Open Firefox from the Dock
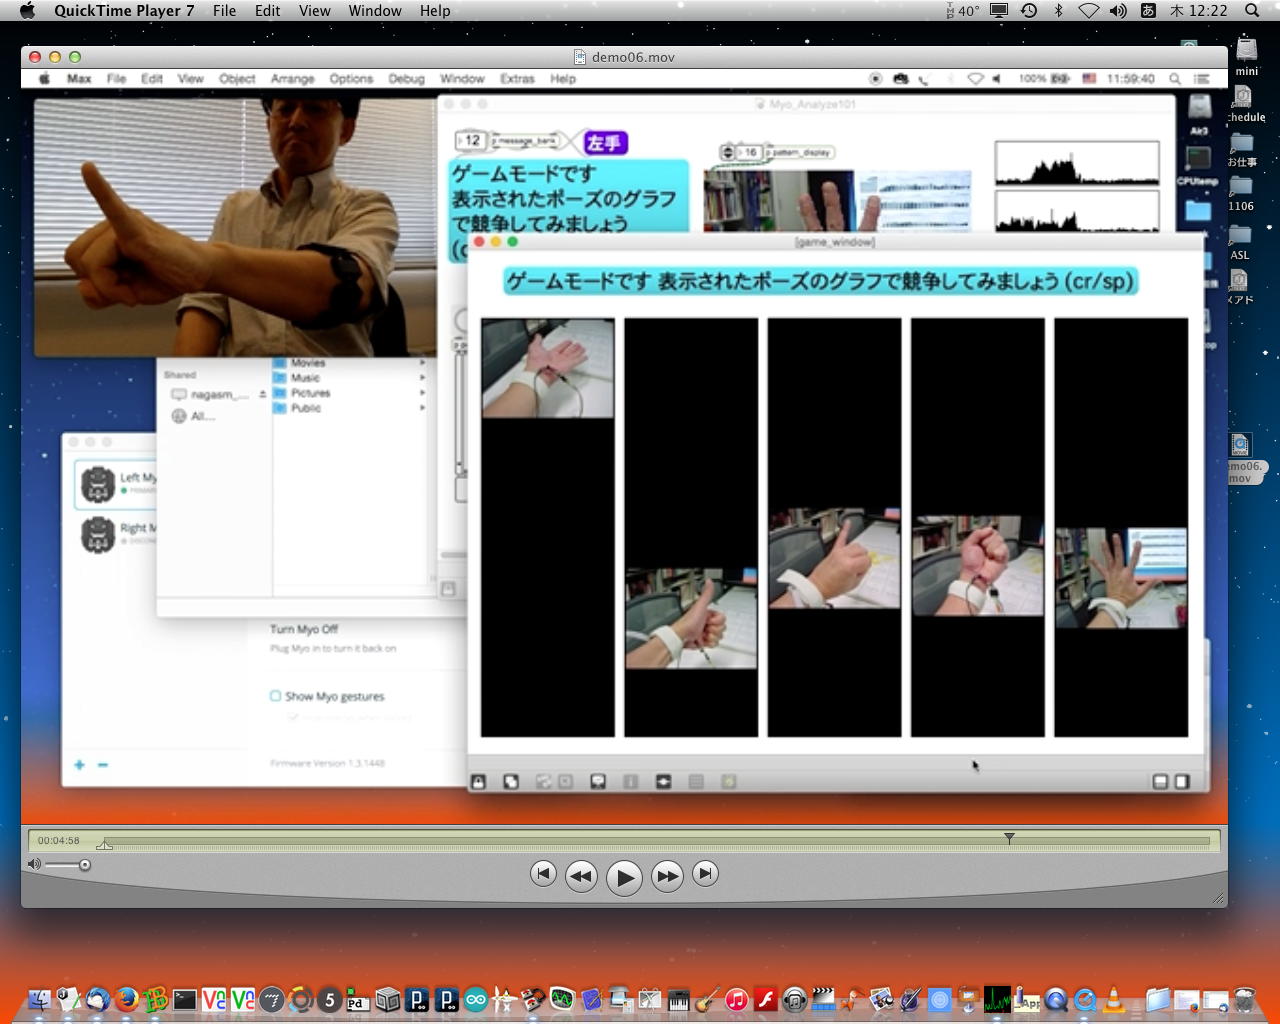Viewport: 1280px width, 1024px height. (126, 999)
